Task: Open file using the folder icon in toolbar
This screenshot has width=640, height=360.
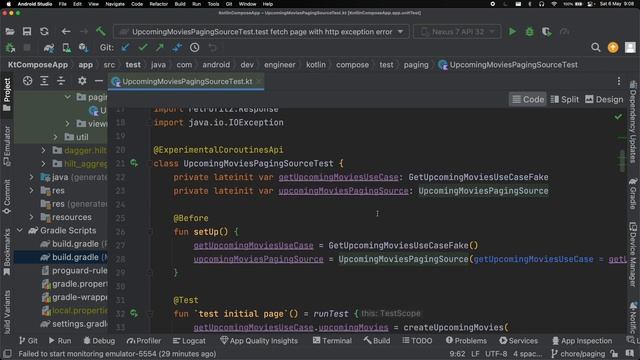Action: [10, 31]
